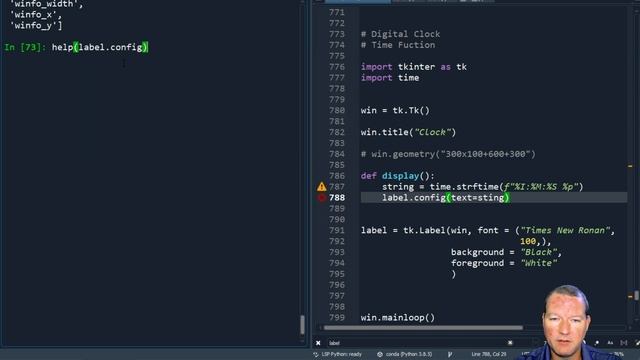The height and width of the screenshot is (360, 640).
Task: Click line number 780
Action: pos(337,111)
